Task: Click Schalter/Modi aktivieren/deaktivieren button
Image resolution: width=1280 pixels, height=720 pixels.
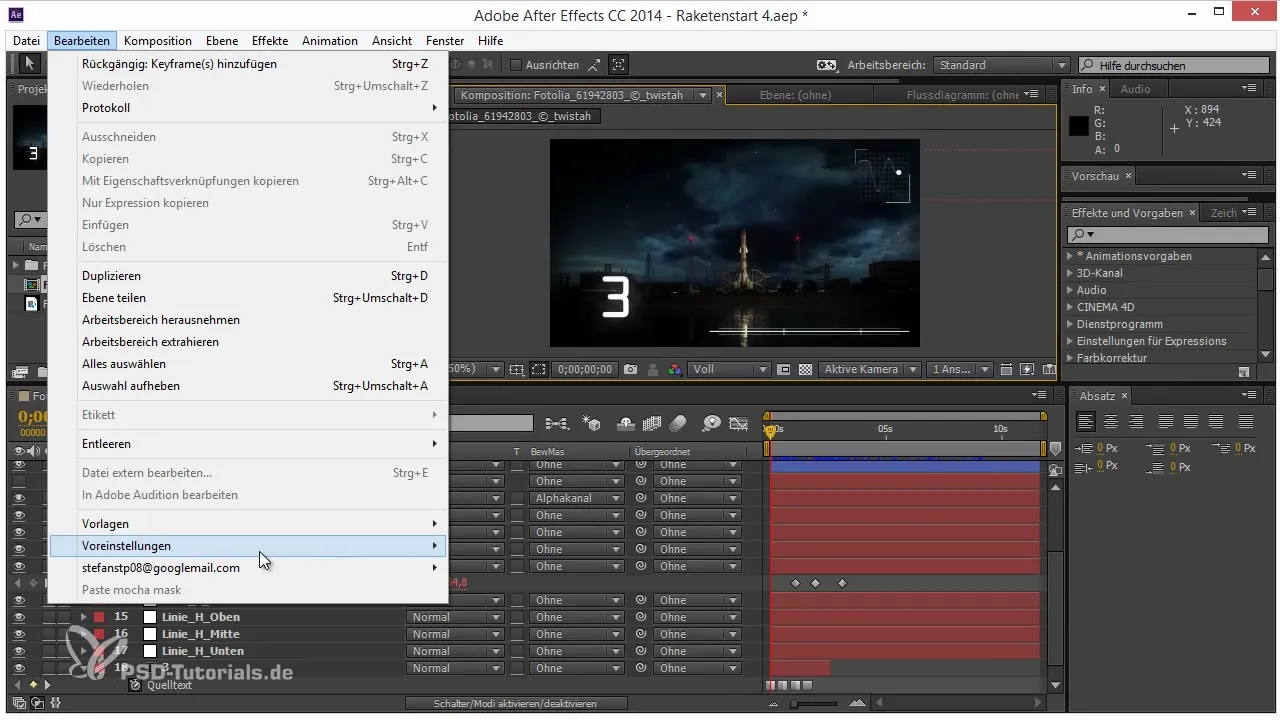Action: click(x=516, y=703)
